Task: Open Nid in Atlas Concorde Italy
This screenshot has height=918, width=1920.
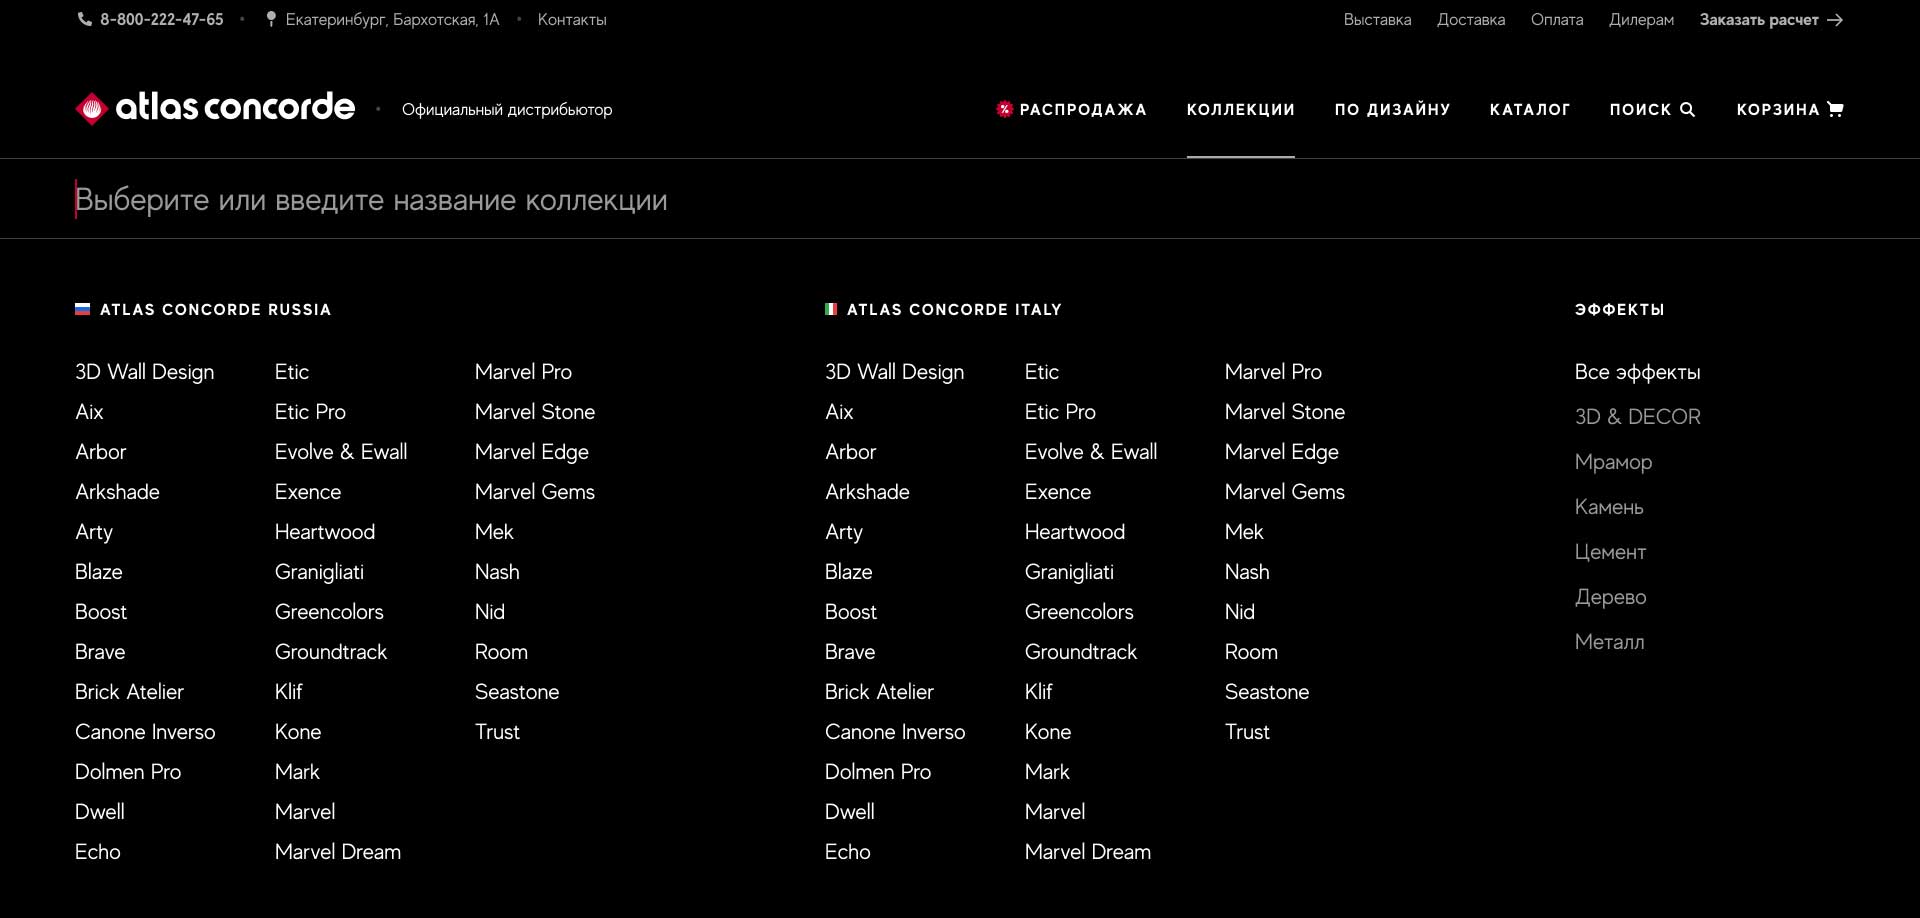Action: [x=1240, y=612]
